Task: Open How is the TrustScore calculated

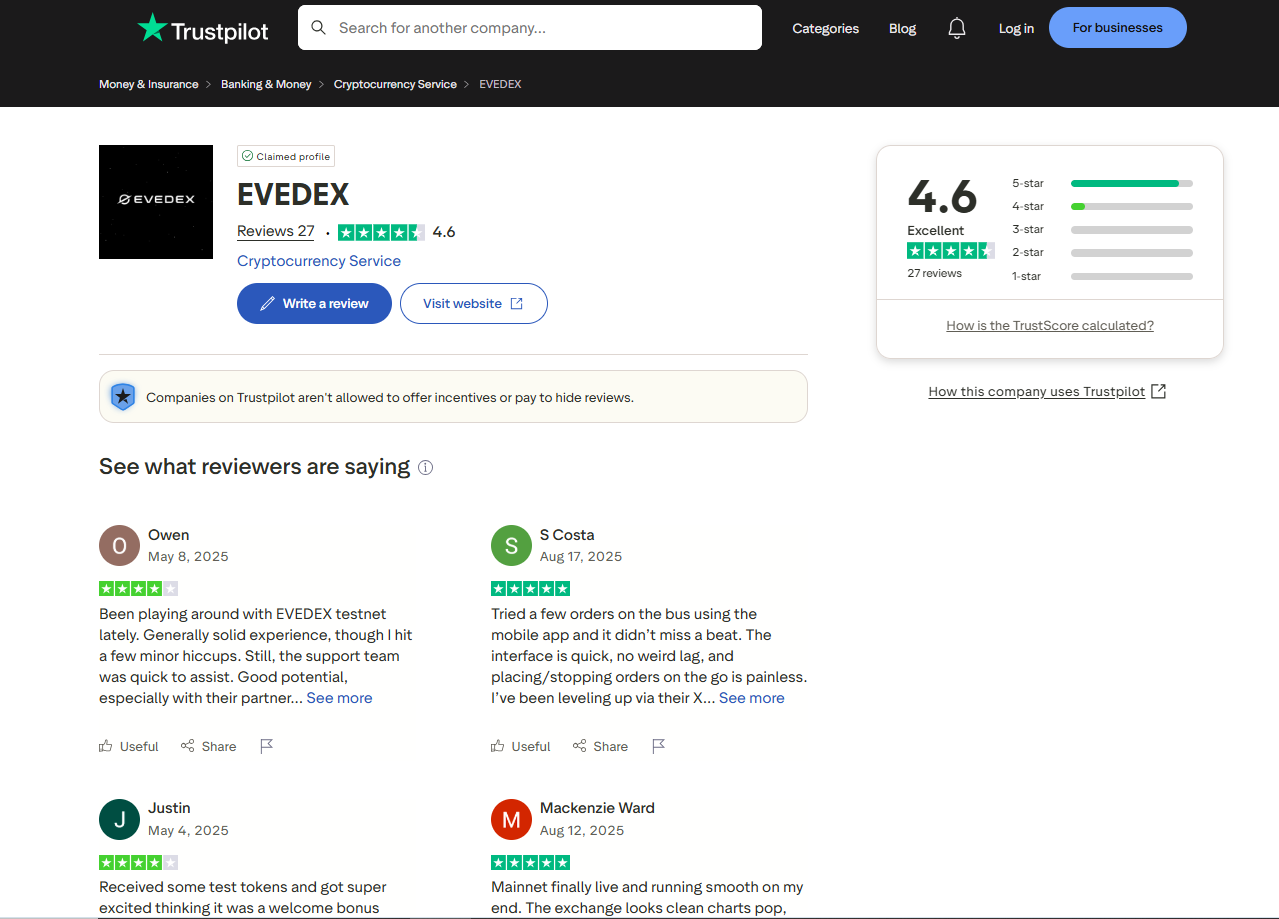Action: (1049, 325)
